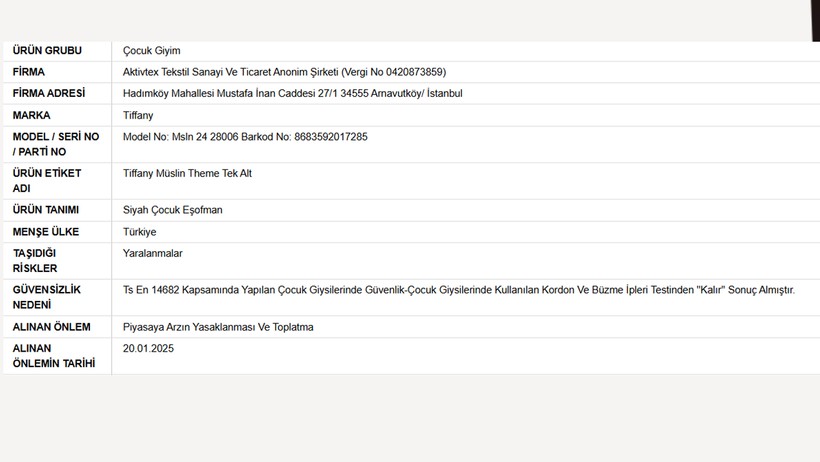Select the Siyah Çocuk Eşofman description
Image resolution: width=820 pixels, height=462 pixels.
(x=173, y=210)
